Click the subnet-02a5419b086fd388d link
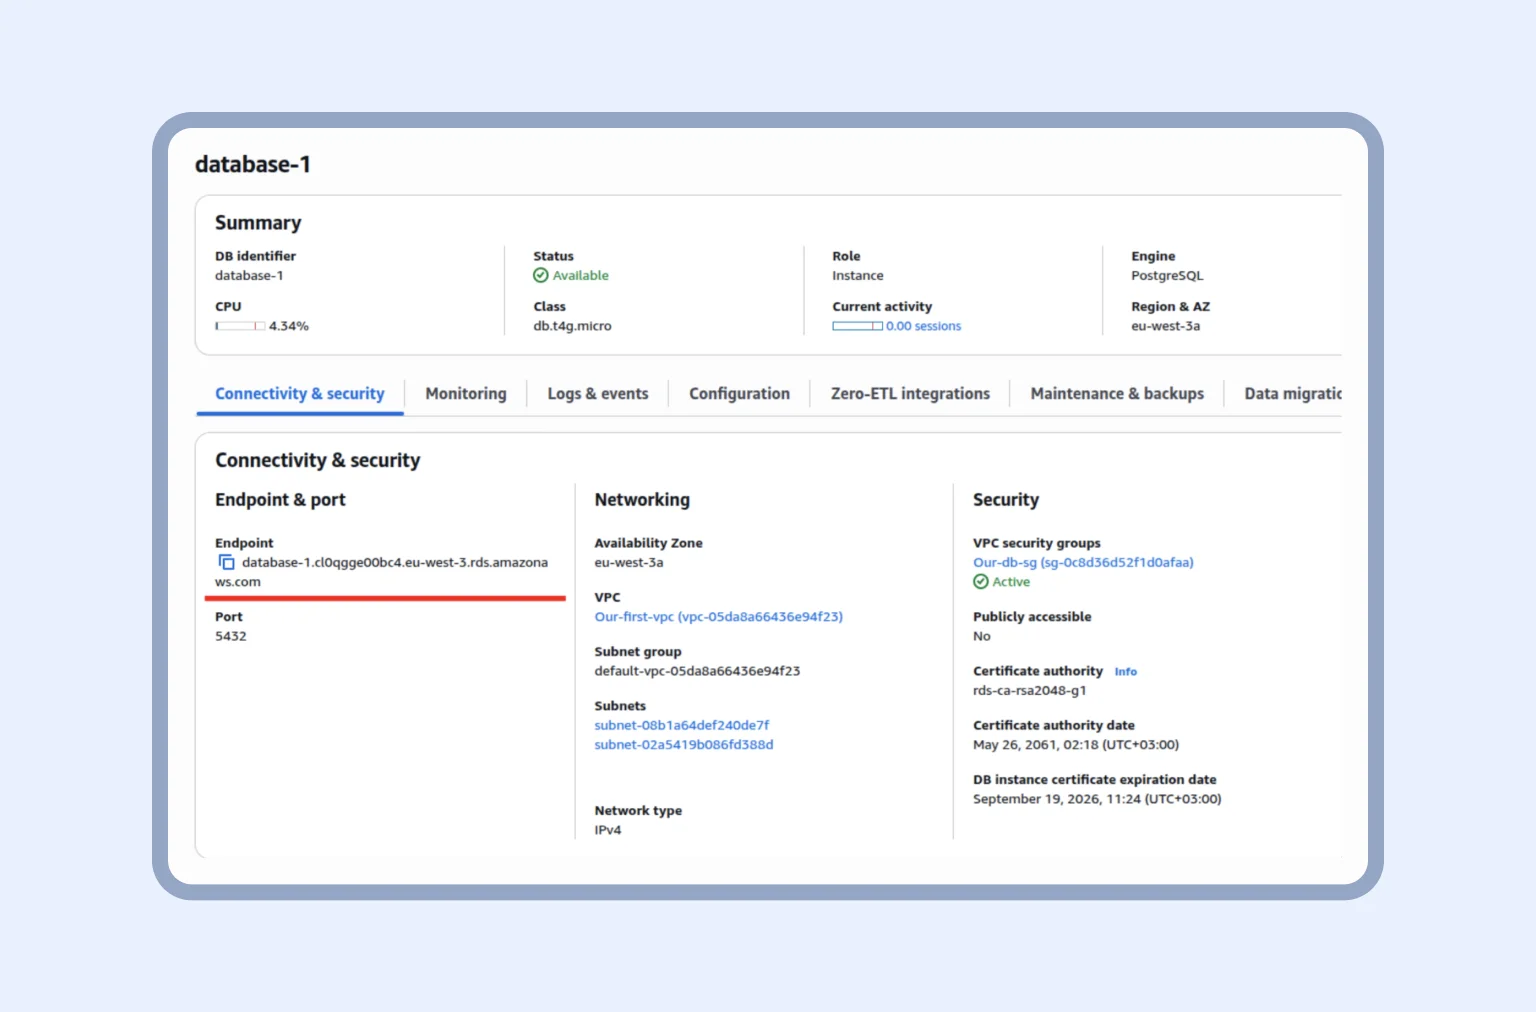This screenshot has width=1536, height=1012. click(x=684, y=744)
